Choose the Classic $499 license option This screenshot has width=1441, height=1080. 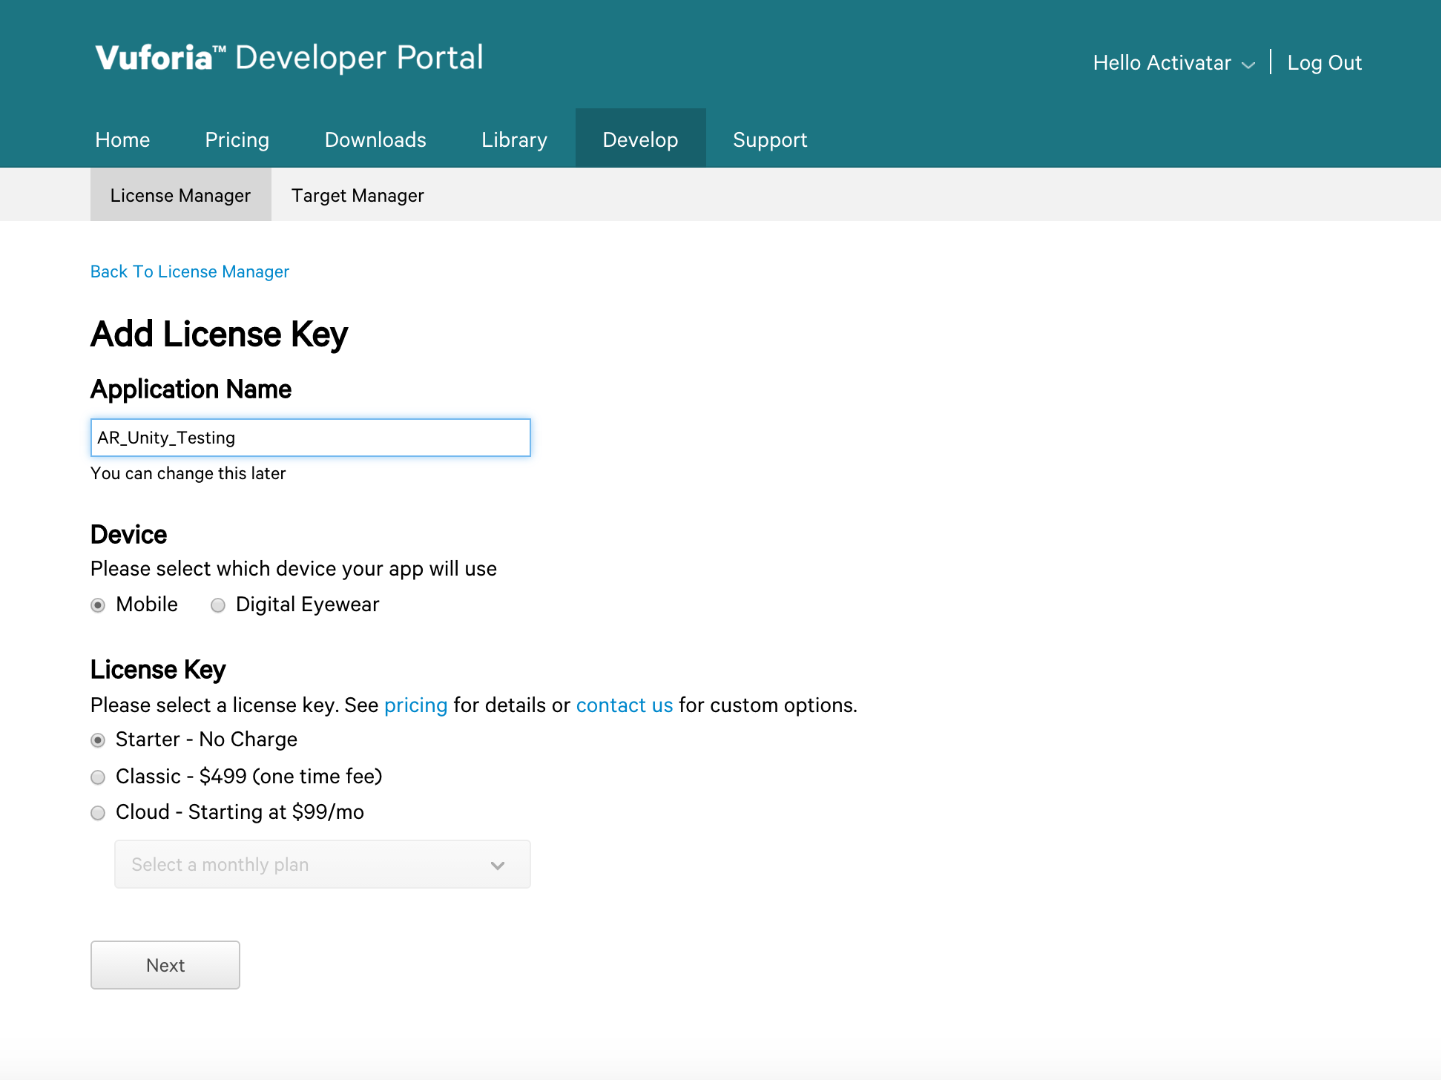pos(98,777)
